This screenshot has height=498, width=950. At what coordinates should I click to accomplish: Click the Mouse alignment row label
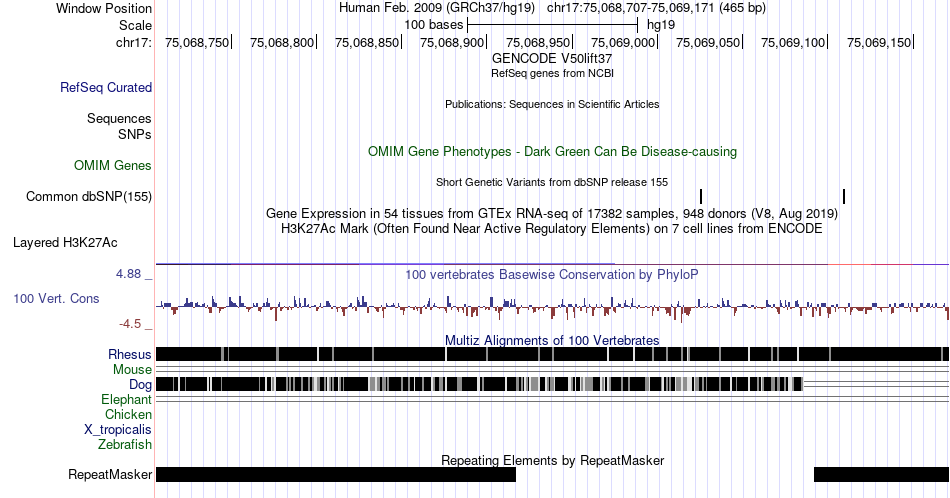tap(132, 370)
